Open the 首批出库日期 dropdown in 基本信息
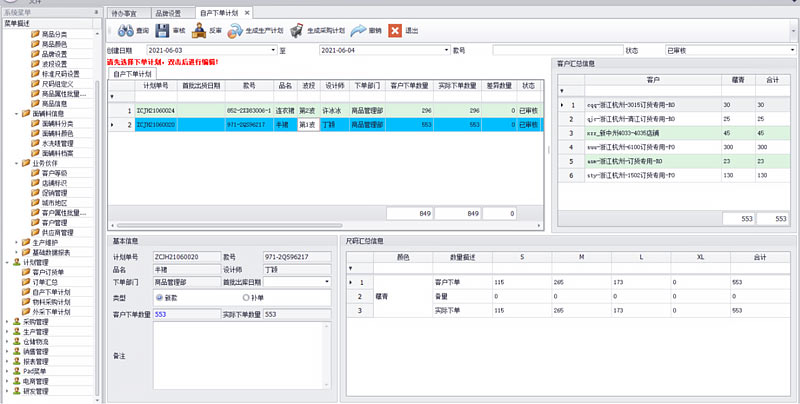800x404 pixels. [327, 282]
